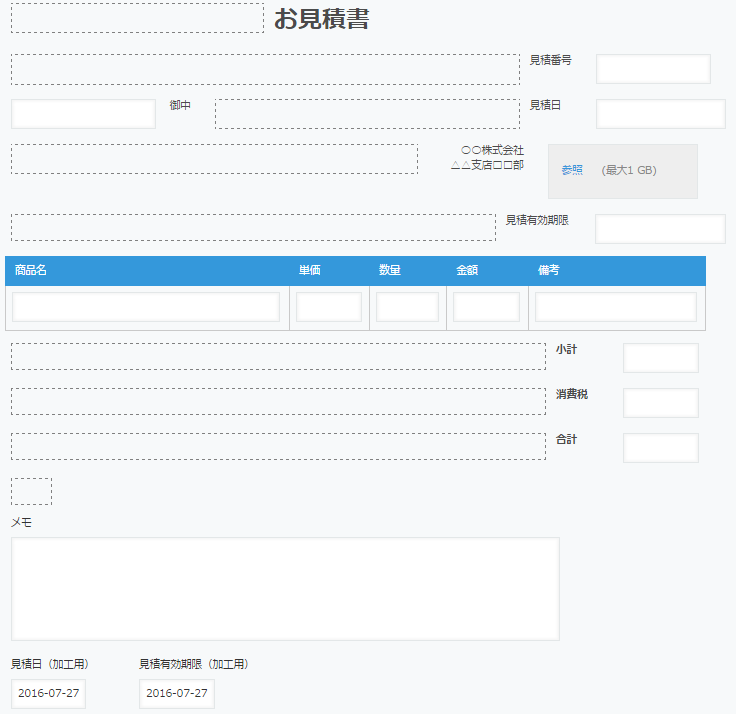
Task: Focus the 単価 input in the table row
Action: pos(329,307)
